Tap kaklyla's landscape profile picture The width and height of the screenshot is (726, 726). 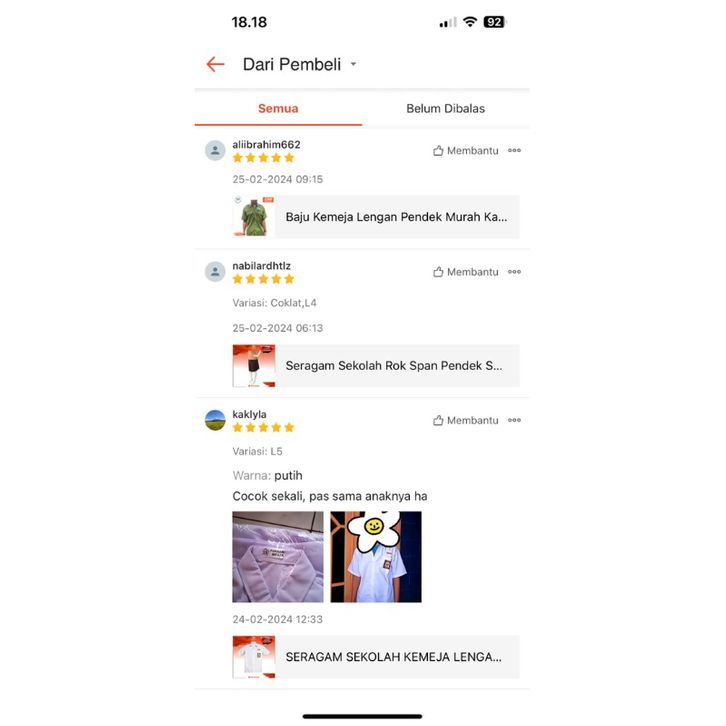click(215, 420)
